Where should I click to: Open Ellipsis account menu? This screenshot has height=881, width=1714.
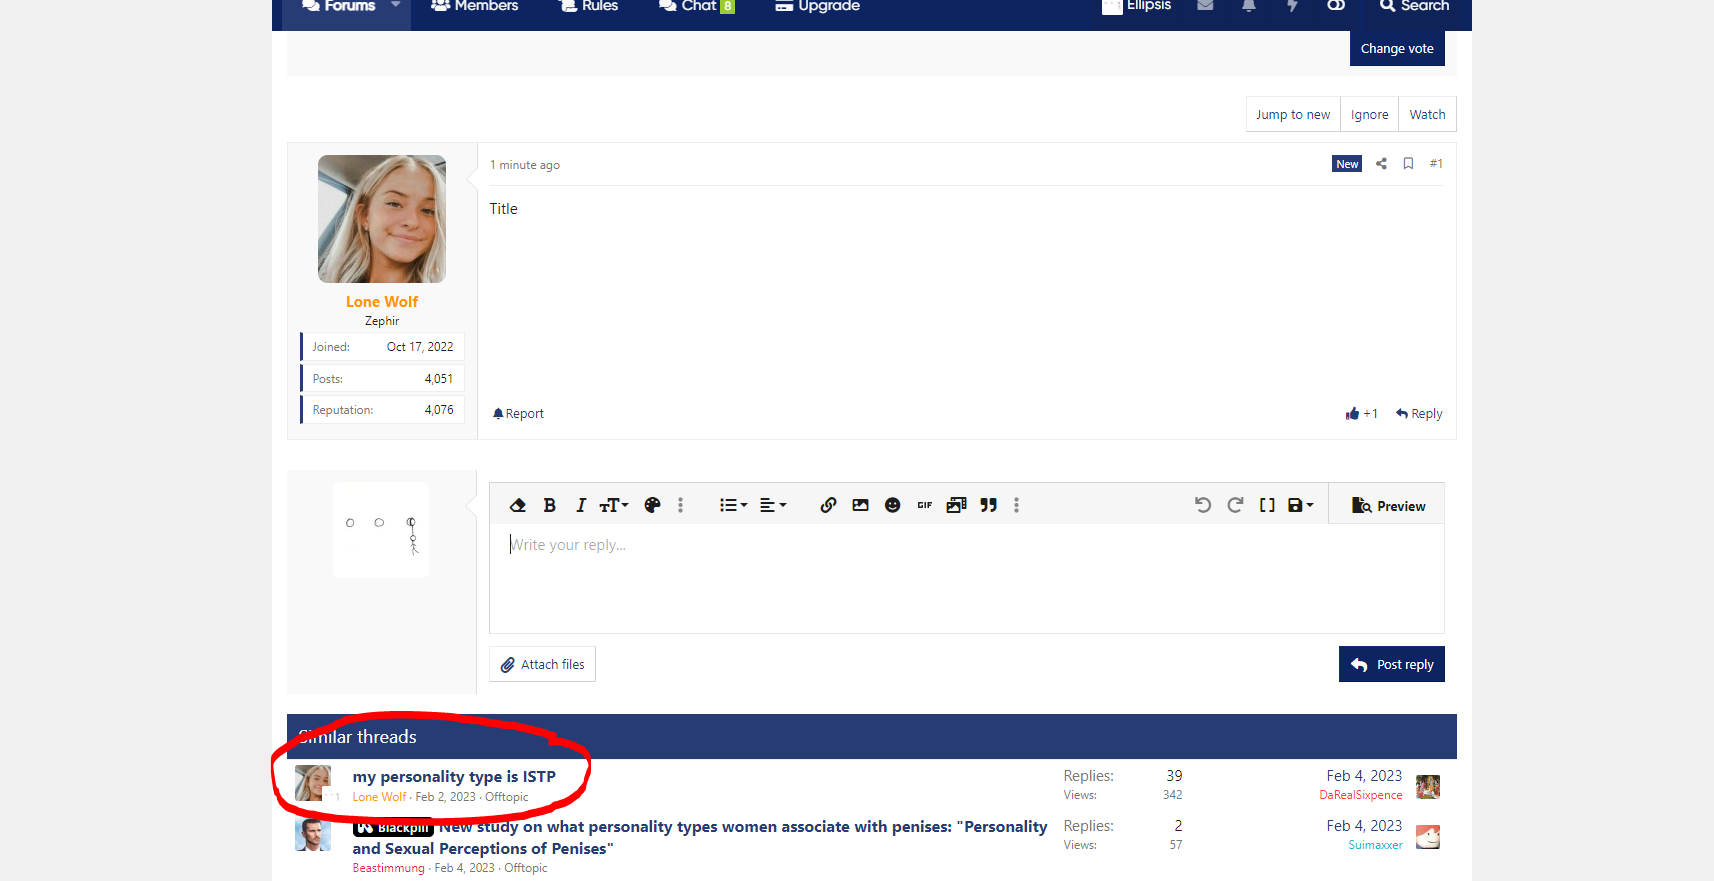1136,6
